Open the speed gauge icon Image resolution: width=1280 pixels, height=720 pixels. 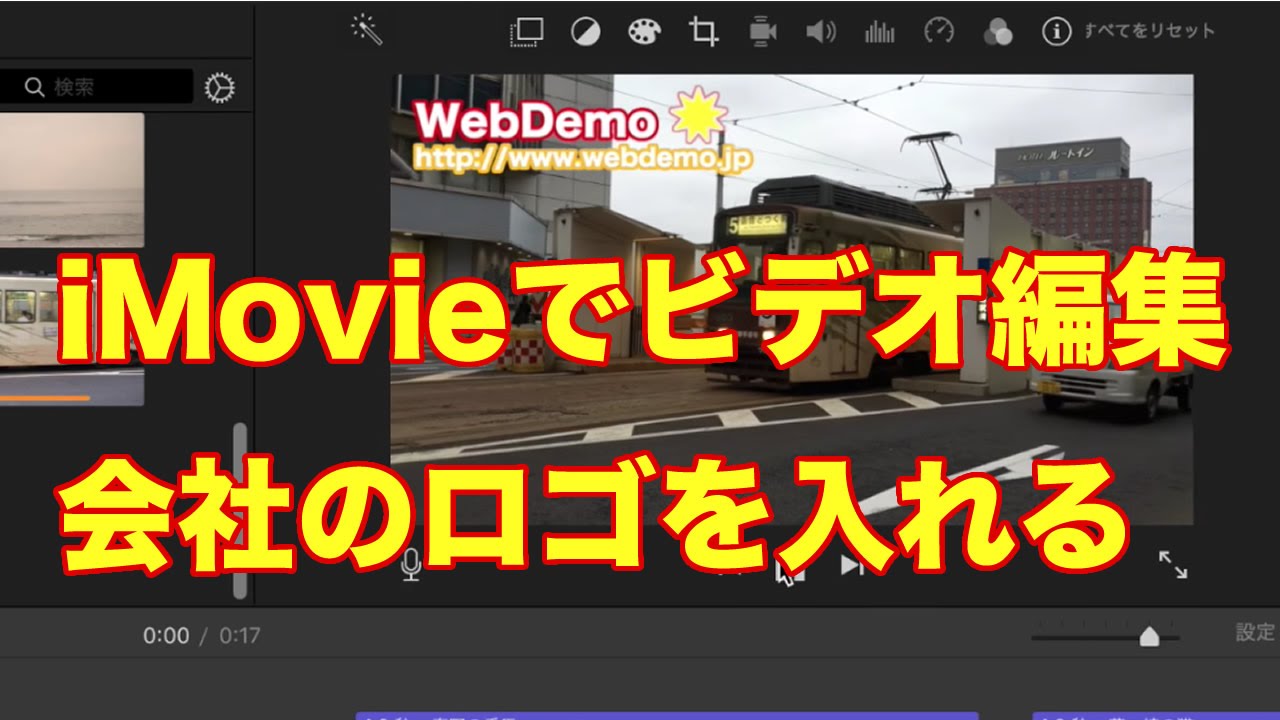pos(939,32)
